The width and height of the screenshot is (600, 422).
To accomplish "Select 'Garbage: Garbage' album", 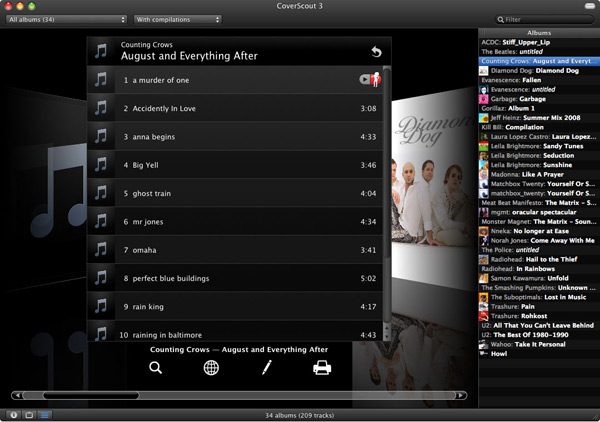I will pyautogui.click(x=539, y=99).
